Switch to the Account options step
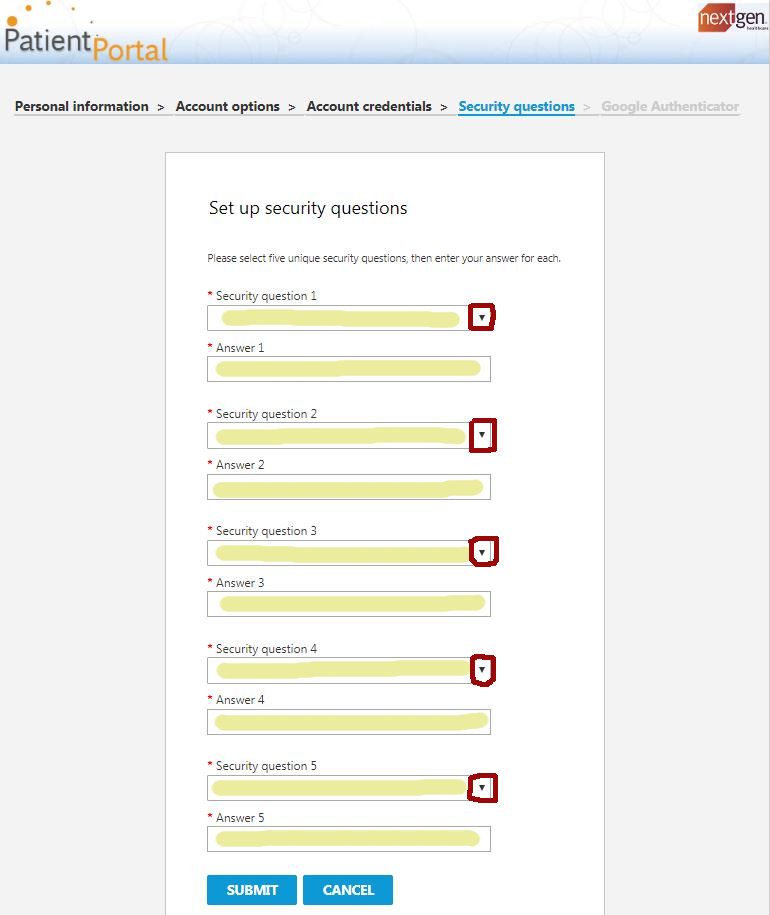Screen dimensions: 770x915 click(x=228, y=106)
